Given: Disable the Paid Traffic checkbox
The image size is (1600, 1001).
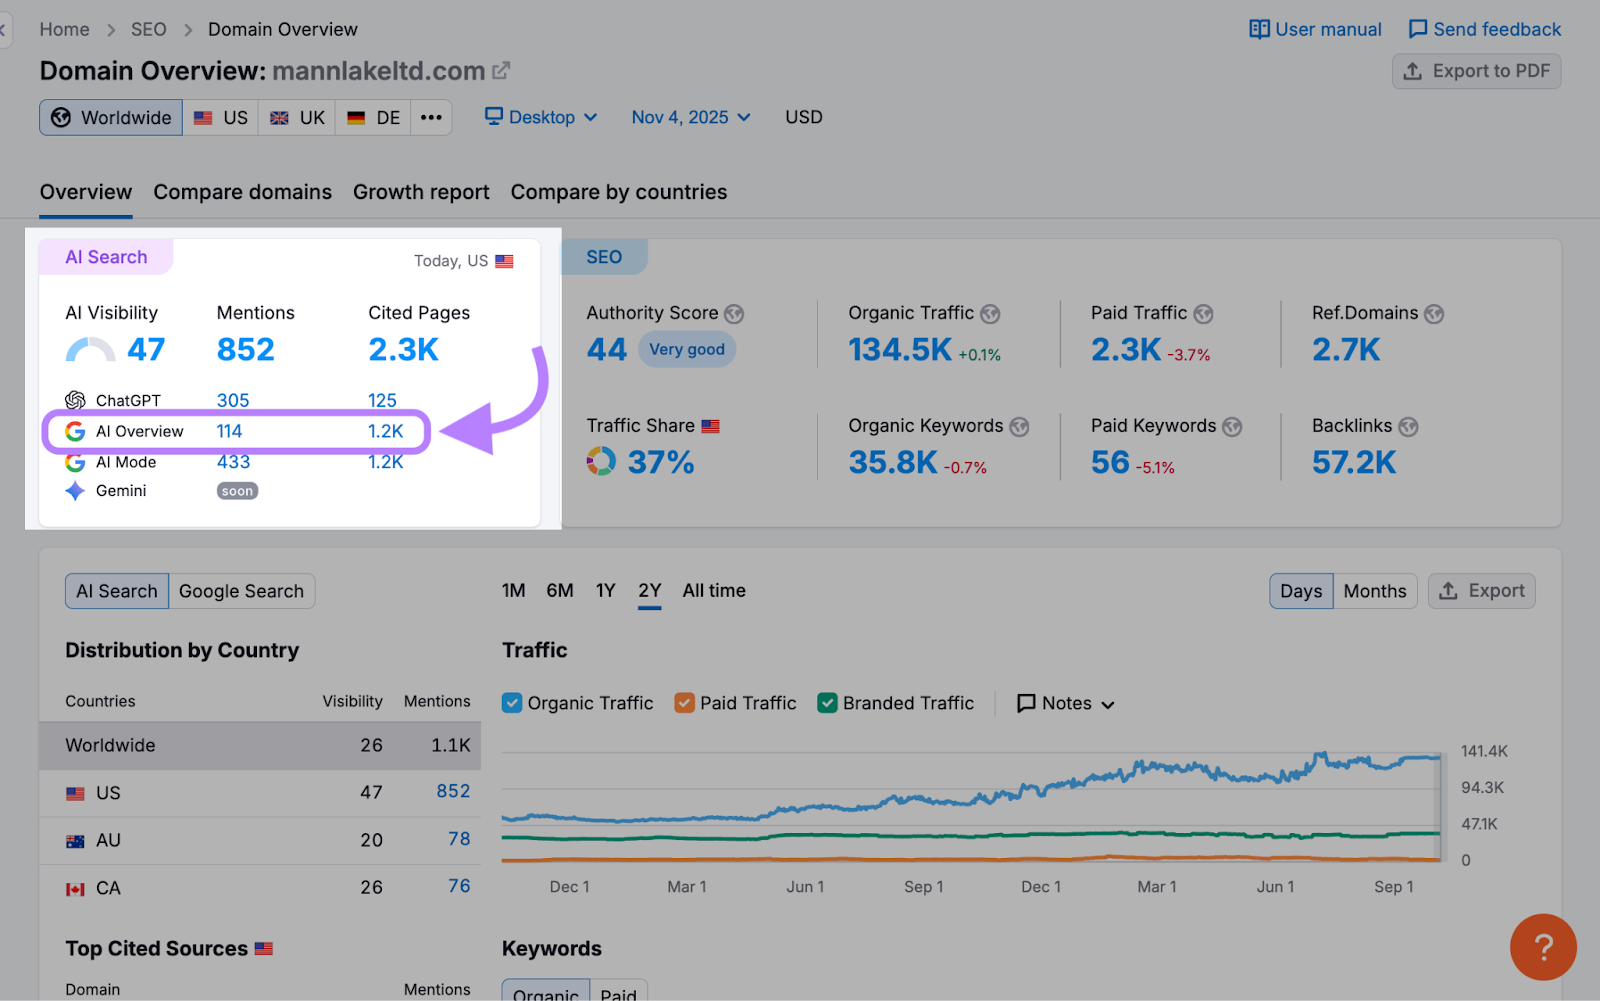Looking at the screenshot, I should pos(685,703).
